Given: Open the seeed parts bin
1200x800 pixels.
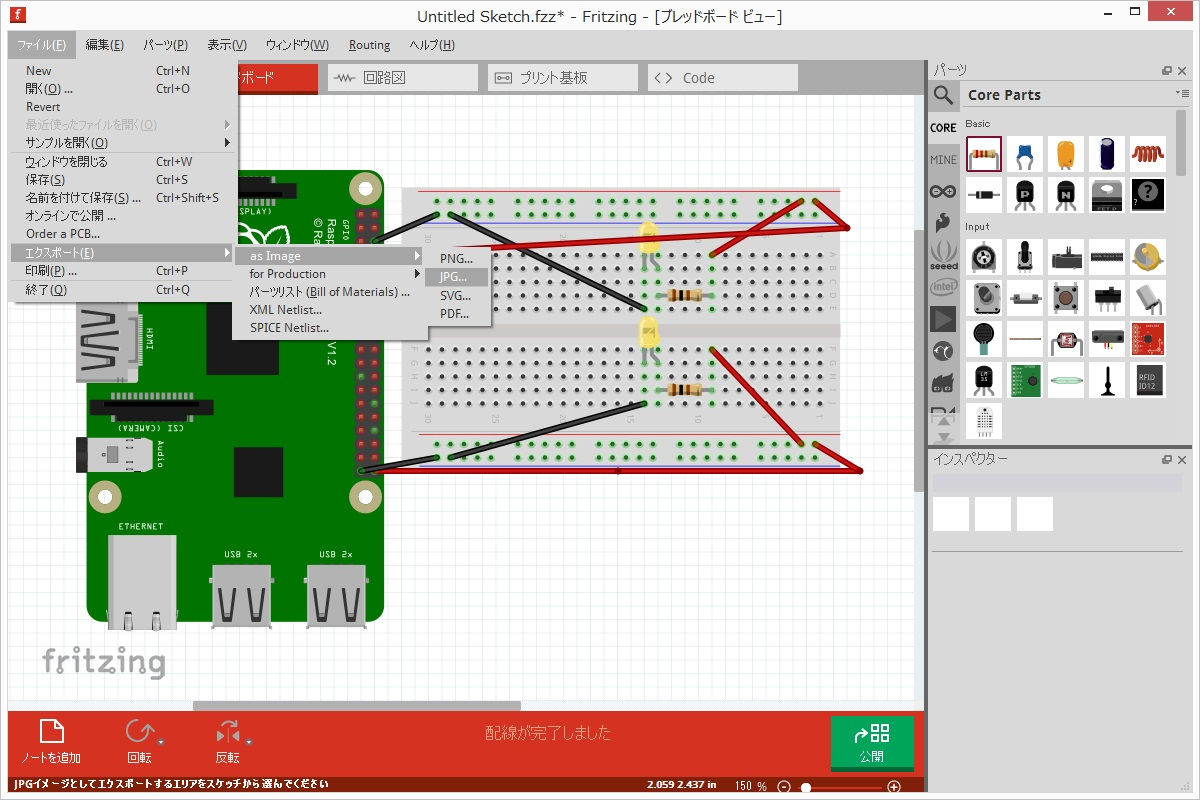Looking at the screenshot, I should point(943,255).
